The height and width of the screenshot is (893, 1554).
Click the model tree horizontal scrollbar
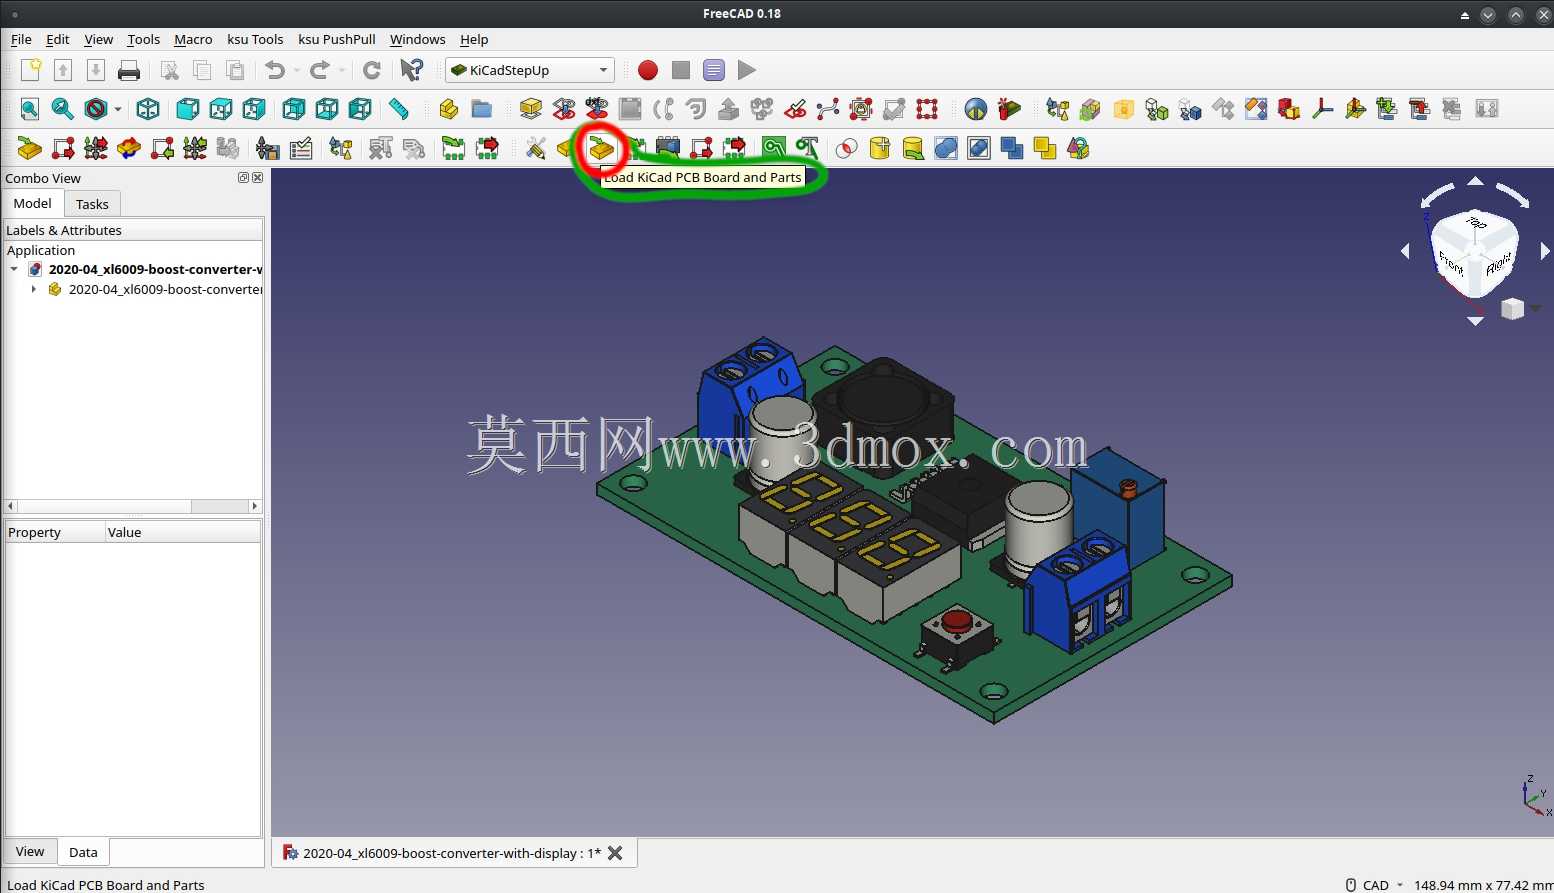[x=133, y=506]
